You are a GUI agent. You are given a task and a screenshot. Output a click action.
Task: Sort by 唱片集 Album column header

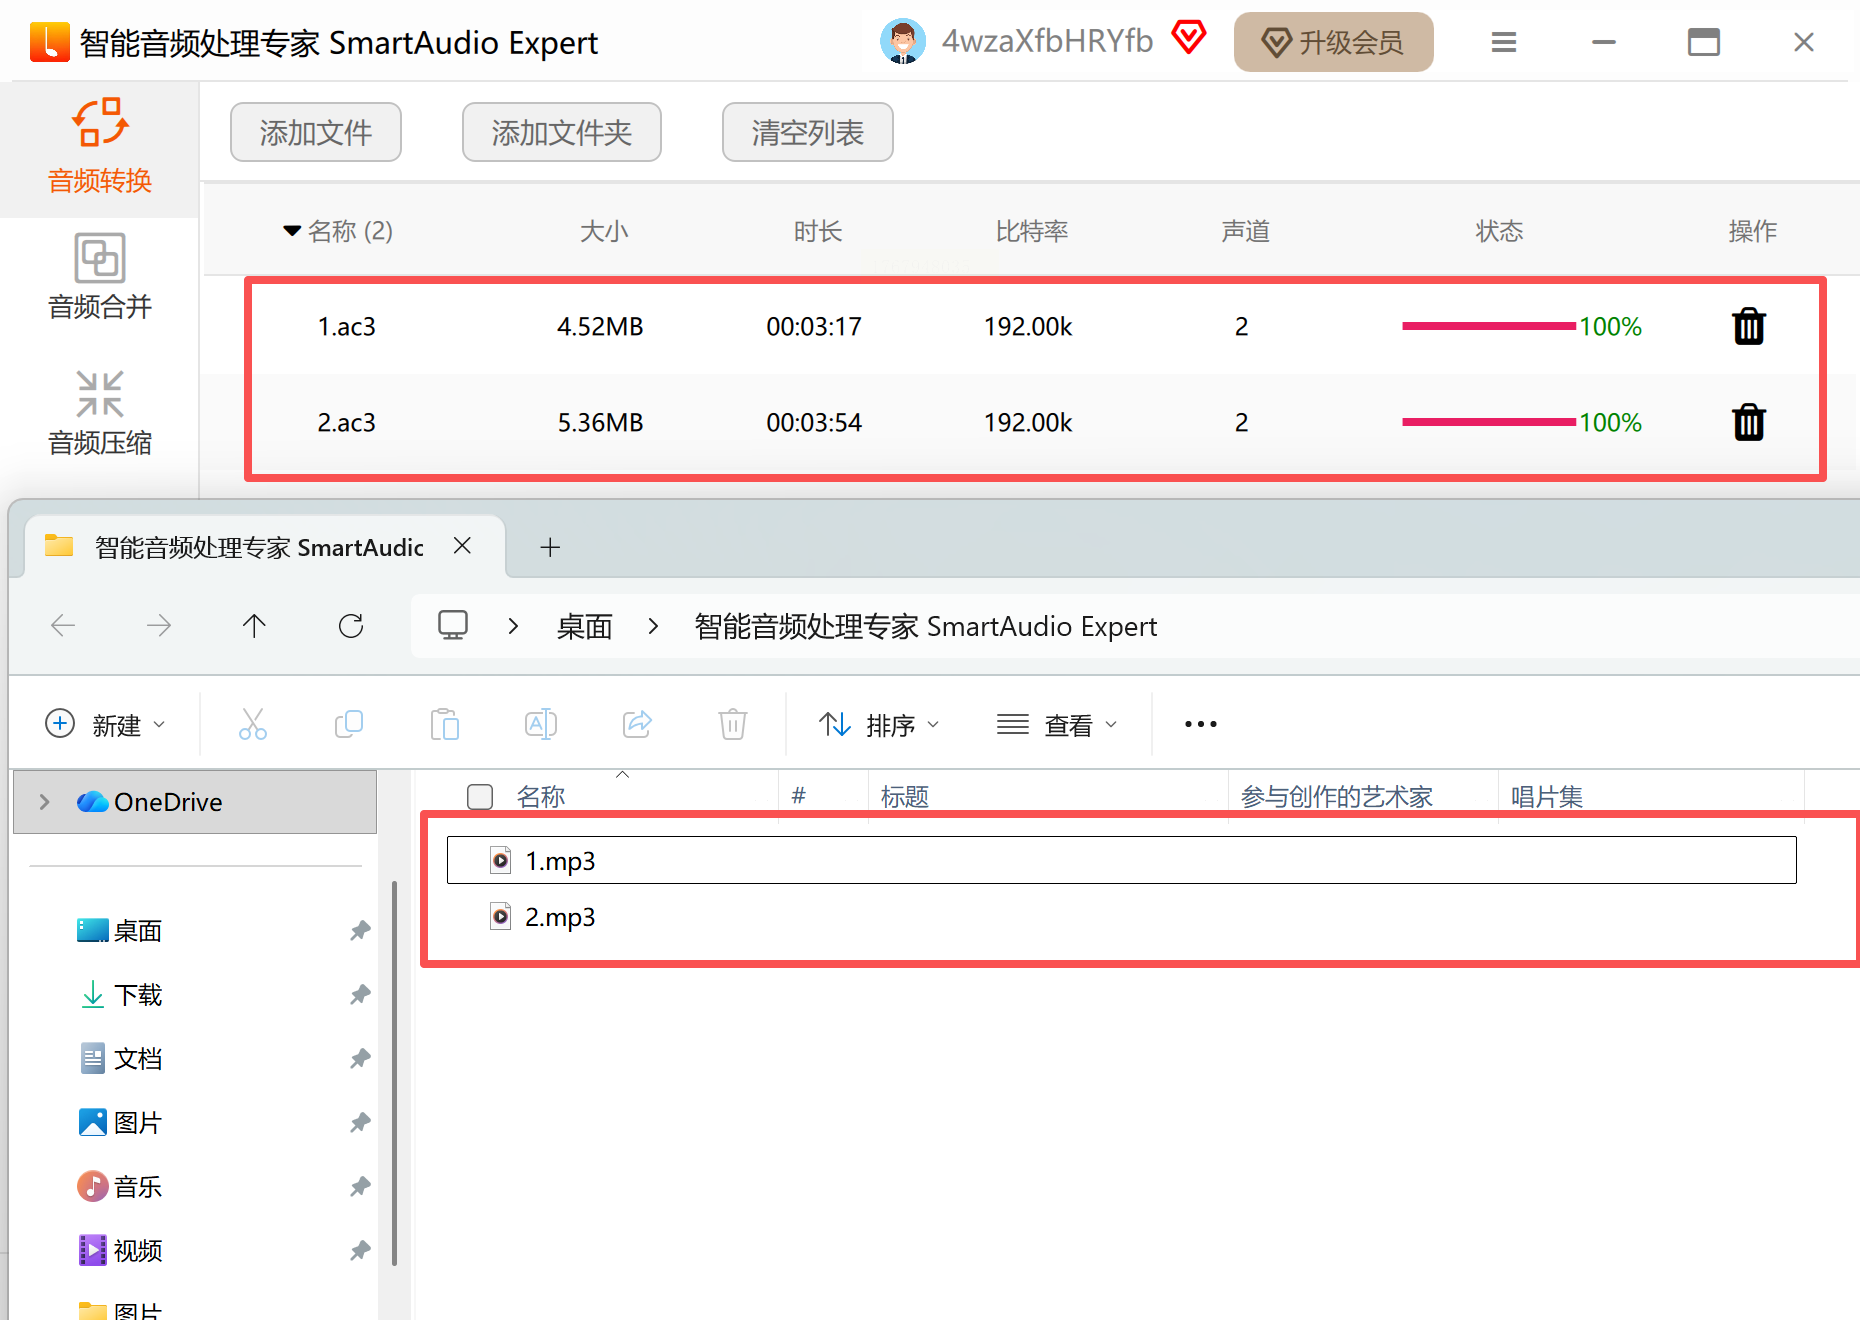(x=1547, y=797)
